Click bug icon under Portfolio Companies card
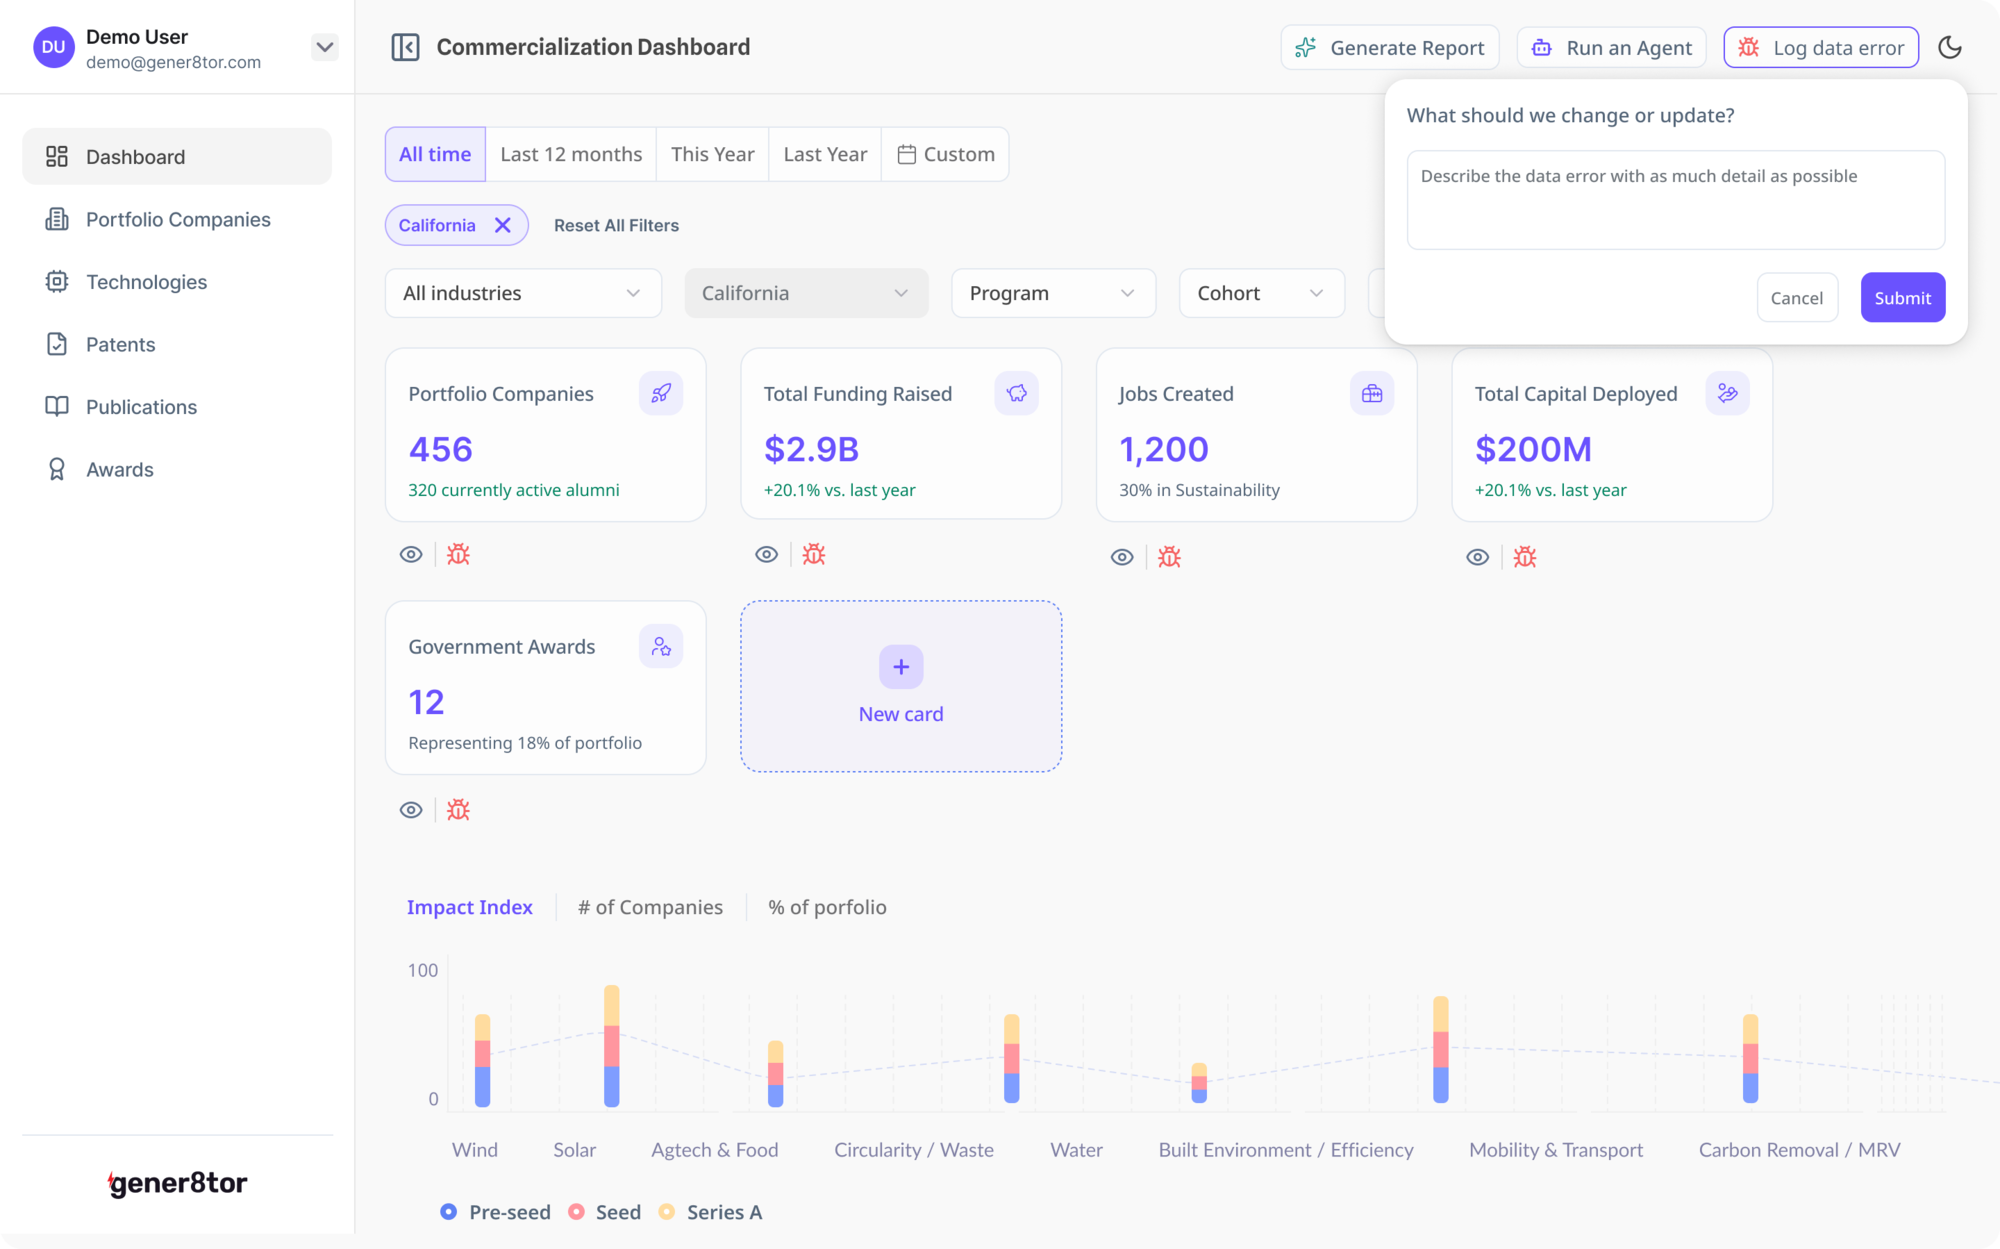This screenshot has height=1249, width=2000. click(x=458, y=554)
